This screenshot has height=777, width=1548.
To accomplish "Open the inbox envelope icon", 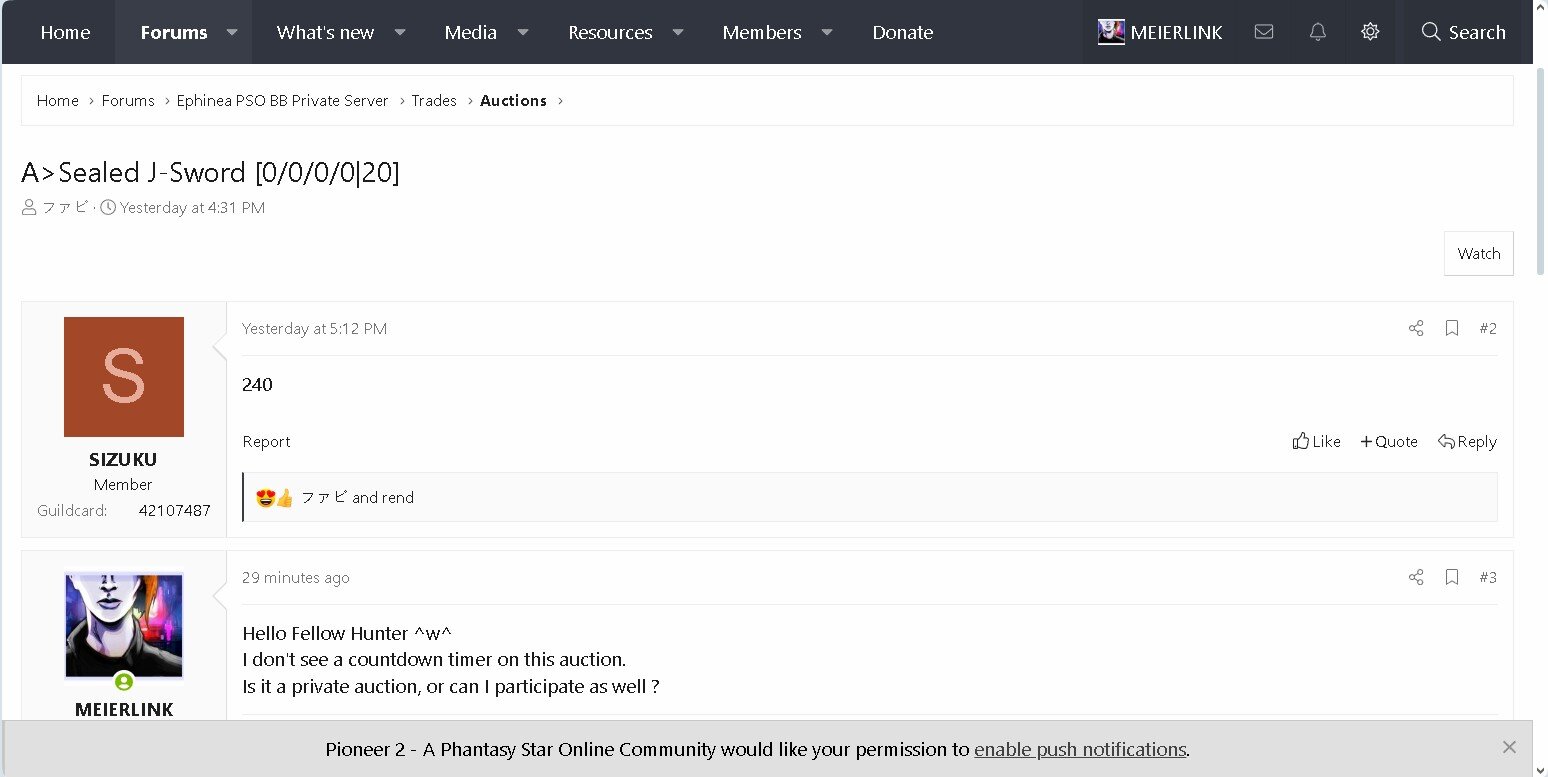I will click(1264, 32).
